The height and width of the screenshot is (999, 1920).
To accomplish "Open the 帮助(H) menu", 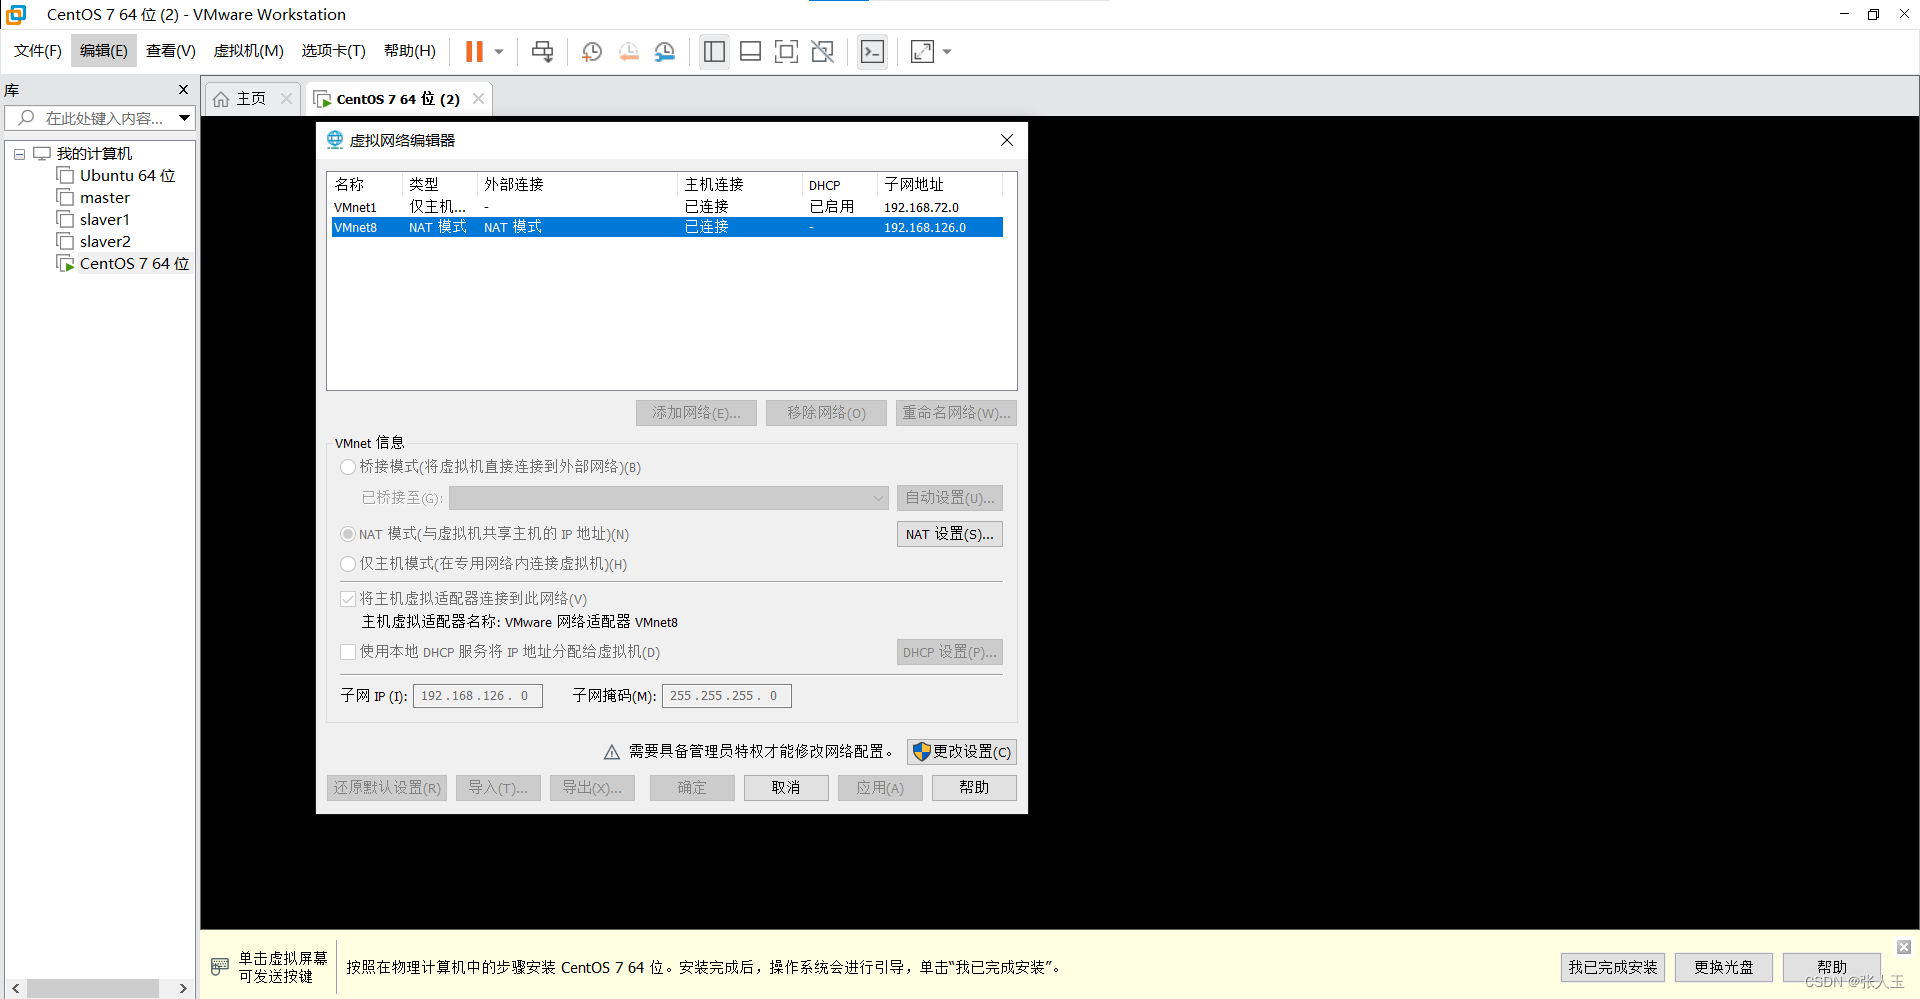I will pyautogui.click(x=410, y=51).
